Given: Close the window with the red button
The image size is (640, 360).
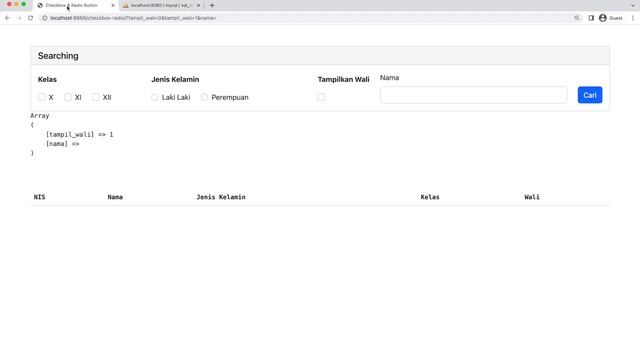Looking at the screenshot, I should pyautogui.click(x=9, y=4).
